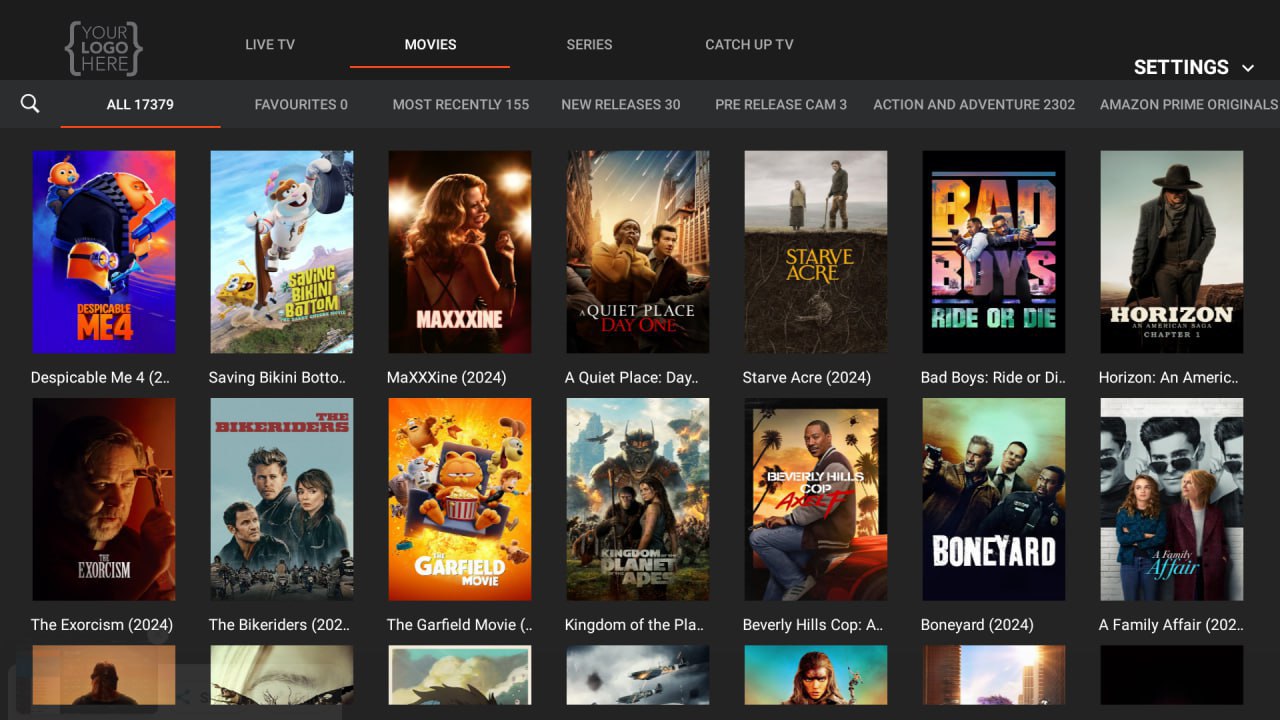Show the Favourites 0 category

click(x=301, y=104)
